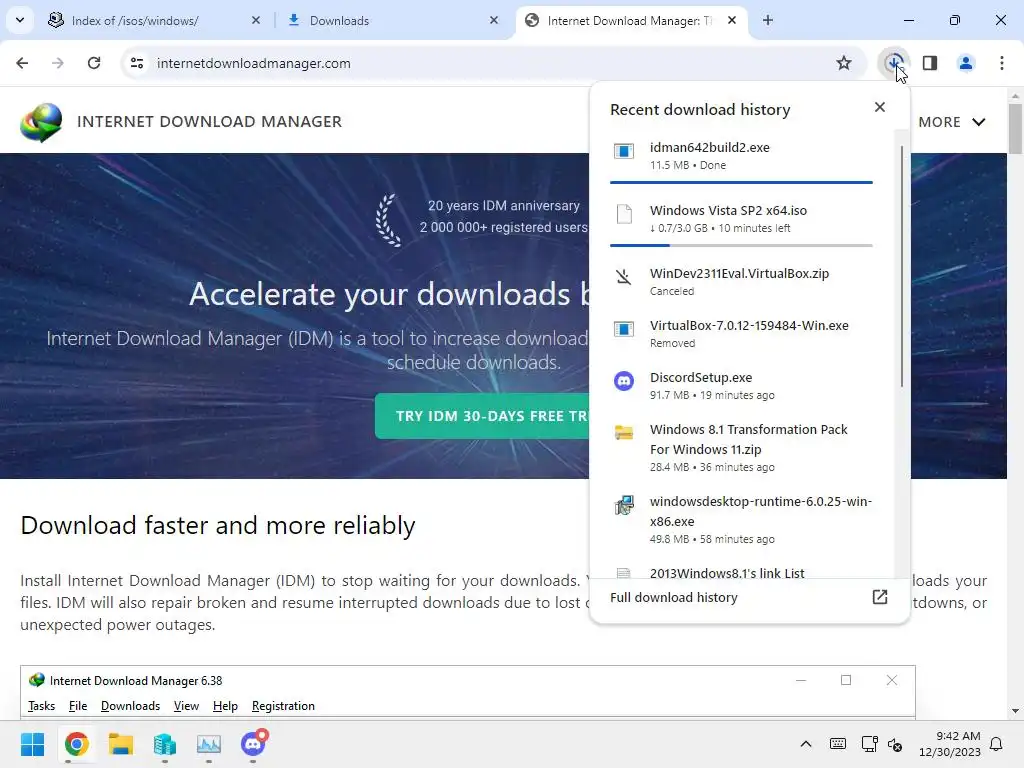Close the Index of /isos/windows/ tab
The width and height of the screenshot is (1024, 768).
click(256, 20)
